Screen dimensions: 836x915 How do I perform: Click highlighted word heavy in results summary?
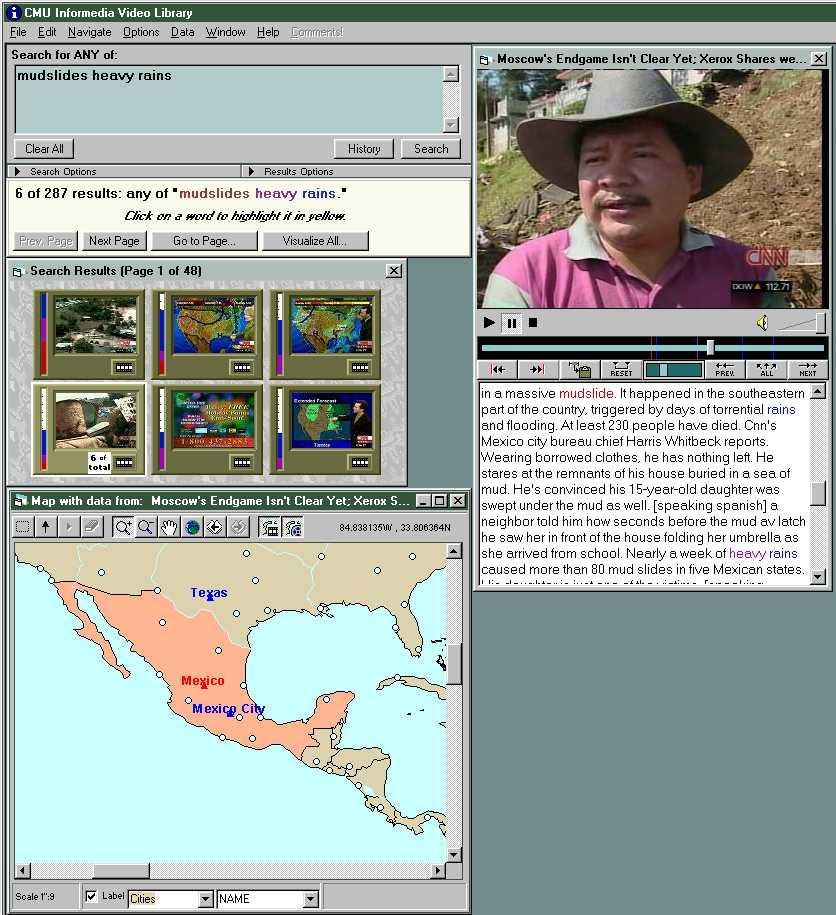pos(277,193)
